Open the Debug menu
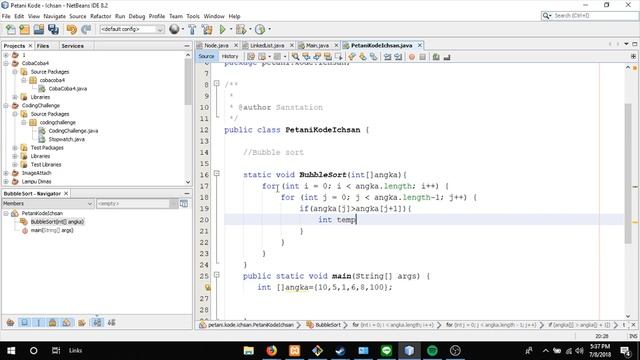This screenshot has width=640, height=360. (137, 16)
